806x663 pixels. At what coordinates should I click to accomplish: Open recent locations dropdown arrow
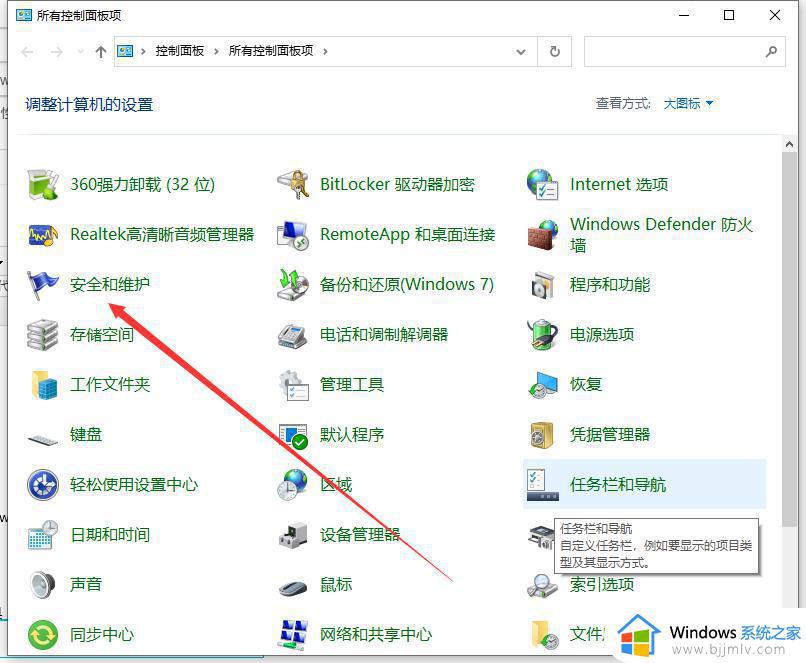coord(80,51)
